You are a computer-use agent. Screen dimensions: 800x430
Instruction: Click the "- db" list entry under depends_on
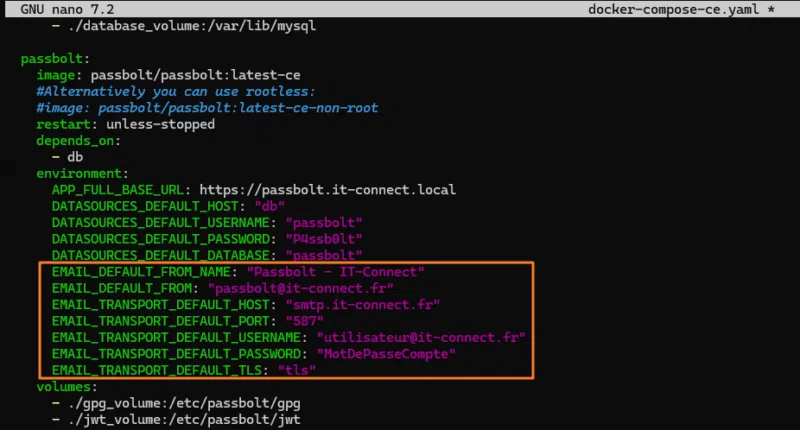[67, 157]
